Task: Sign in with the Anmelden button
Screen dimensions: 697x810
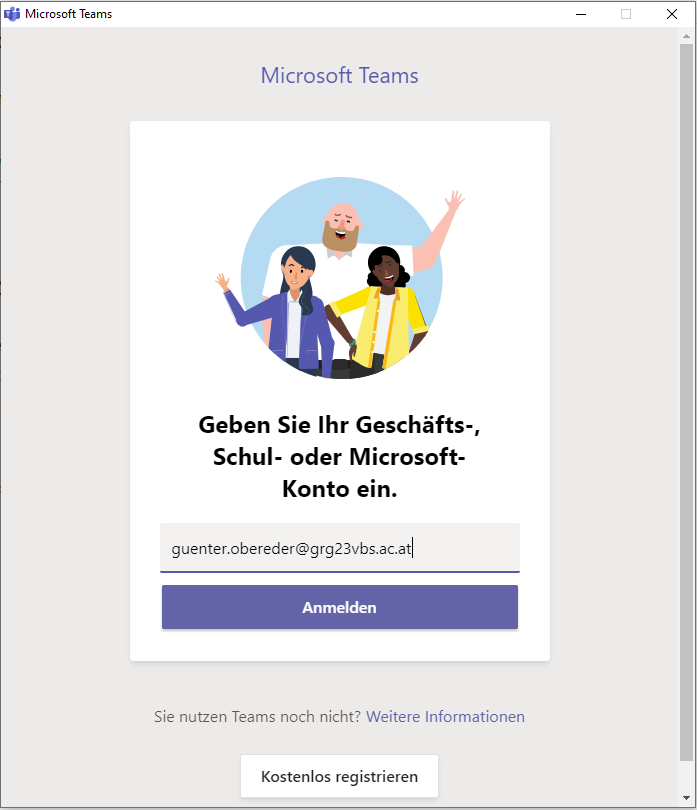Action: click(340, 607)
